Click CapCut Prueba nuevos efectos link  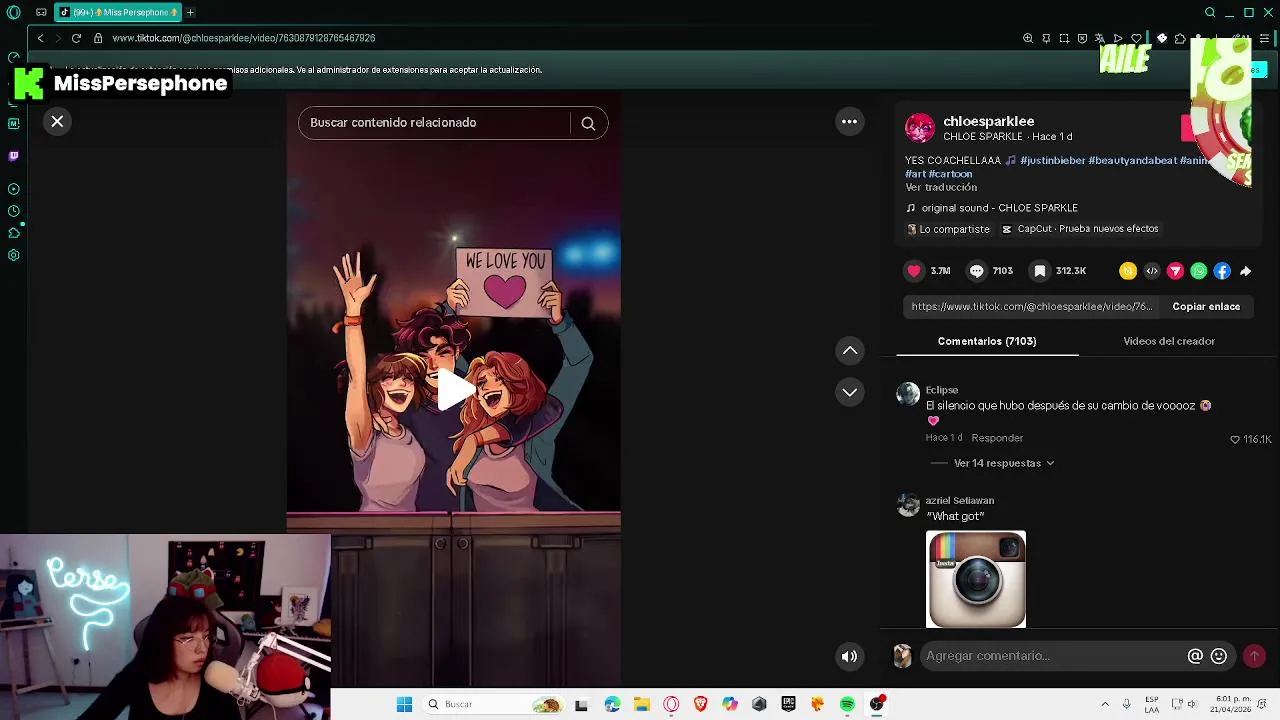pyautogui.click(x=1080, y=229)
